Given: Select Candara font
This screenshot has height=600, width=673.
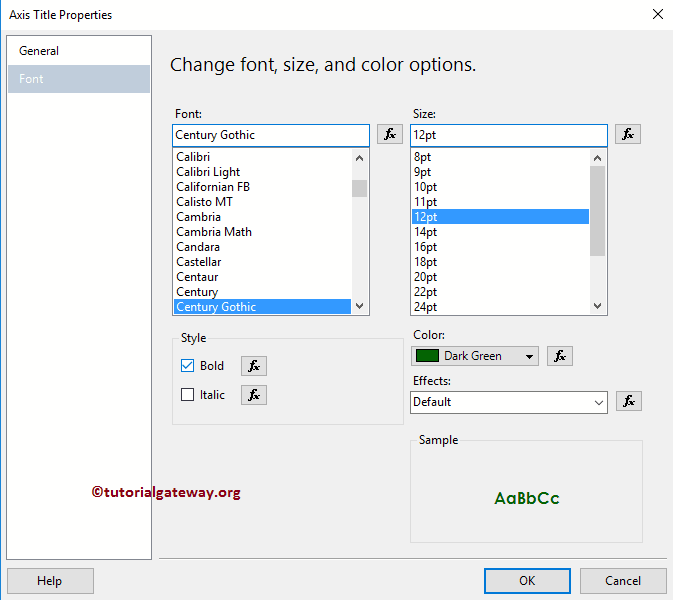Looking at the screenshot, I should pyautogui.click(x=262, y=247).
